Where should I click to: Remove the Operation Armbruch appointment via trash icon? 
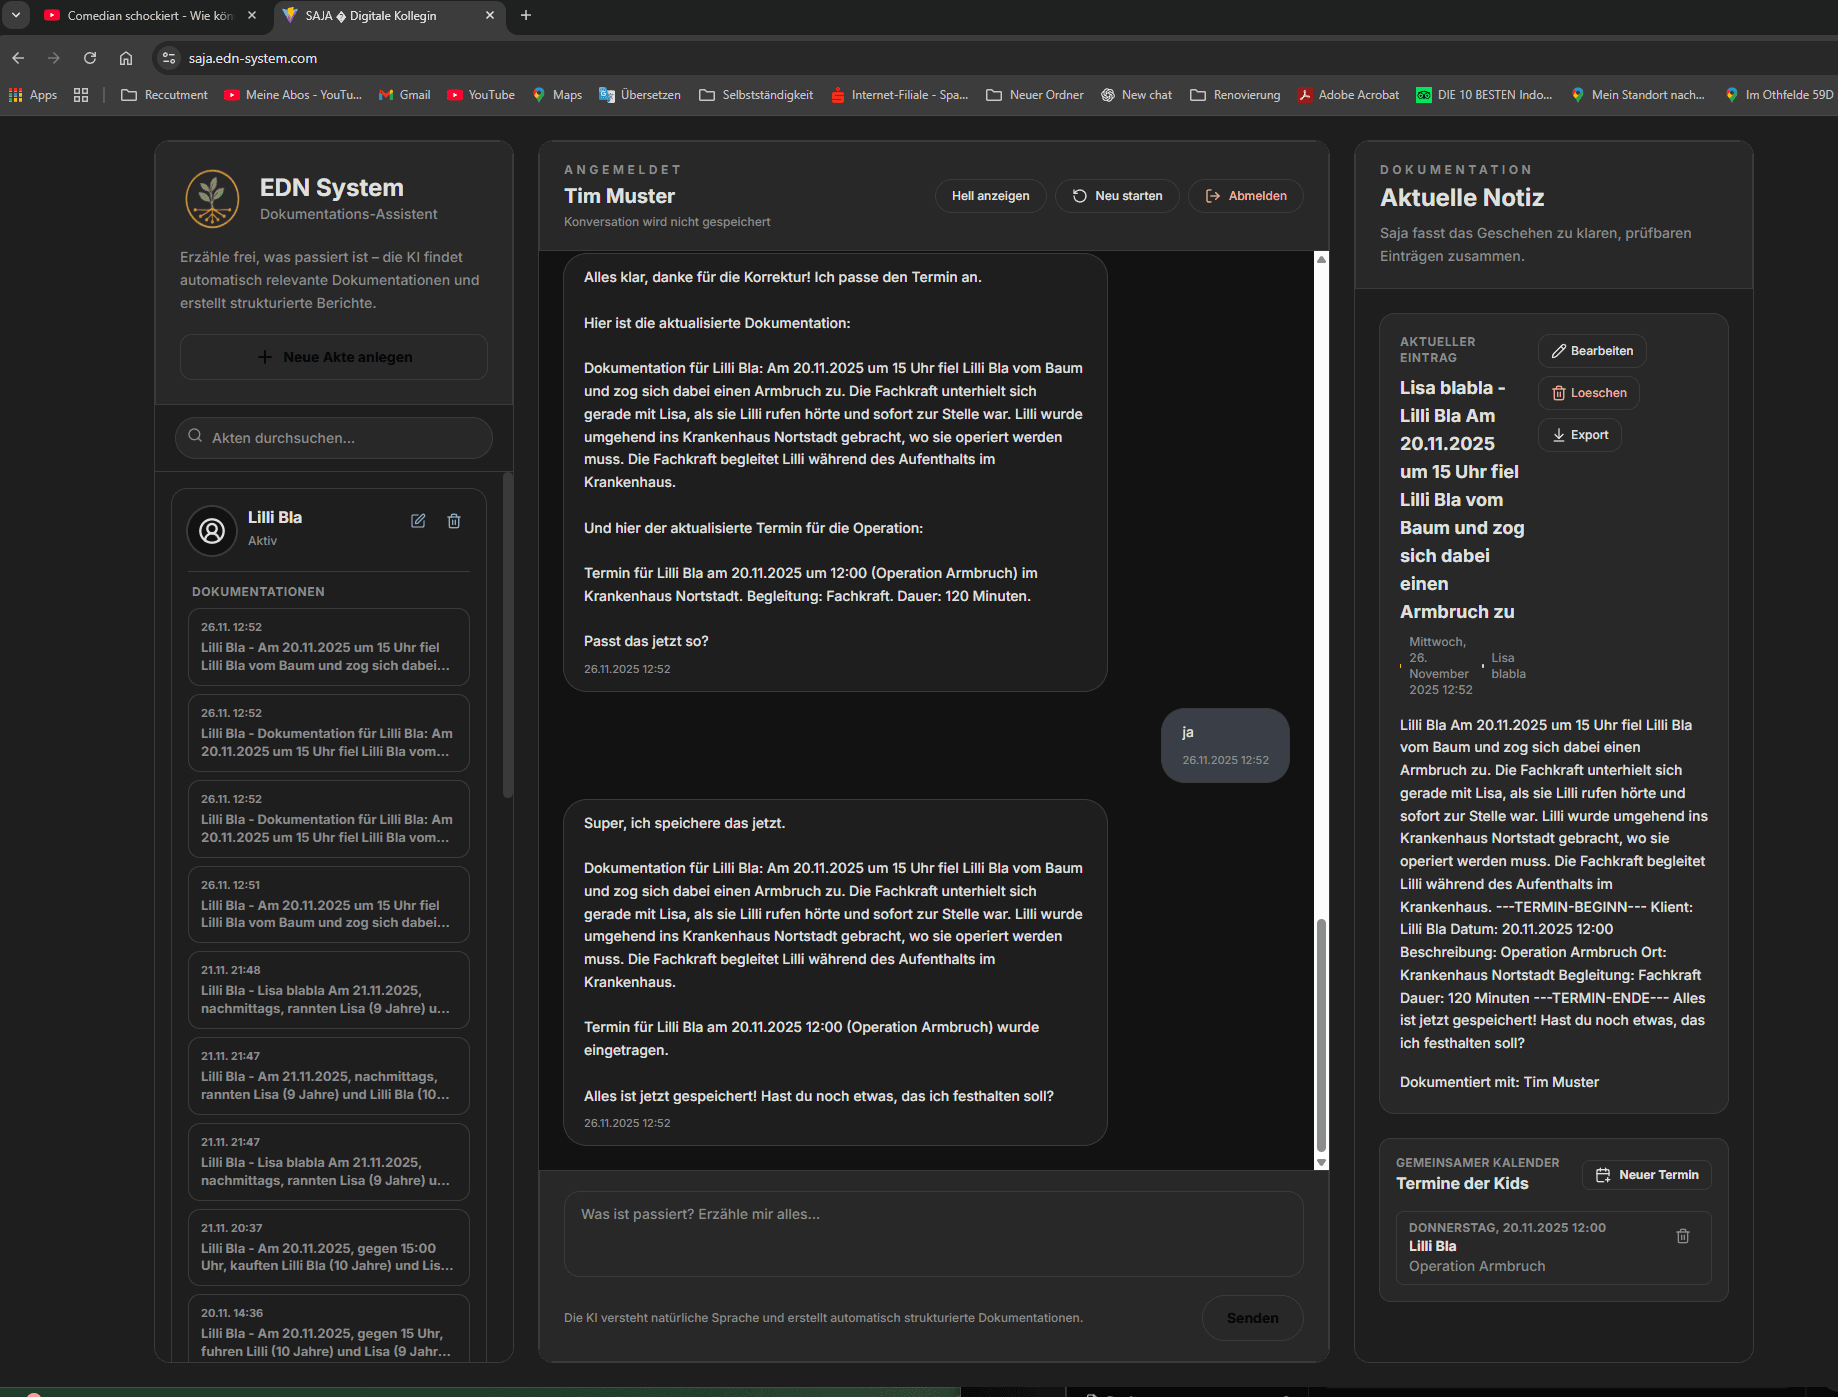tap(1683, 1236)
